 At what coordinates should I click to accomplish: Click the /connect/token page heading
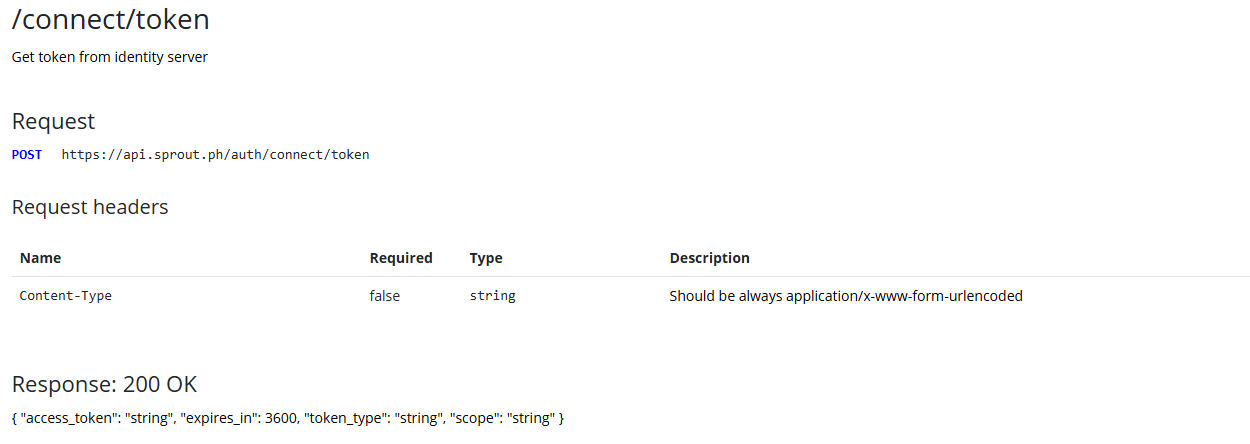tap(110, 20)
